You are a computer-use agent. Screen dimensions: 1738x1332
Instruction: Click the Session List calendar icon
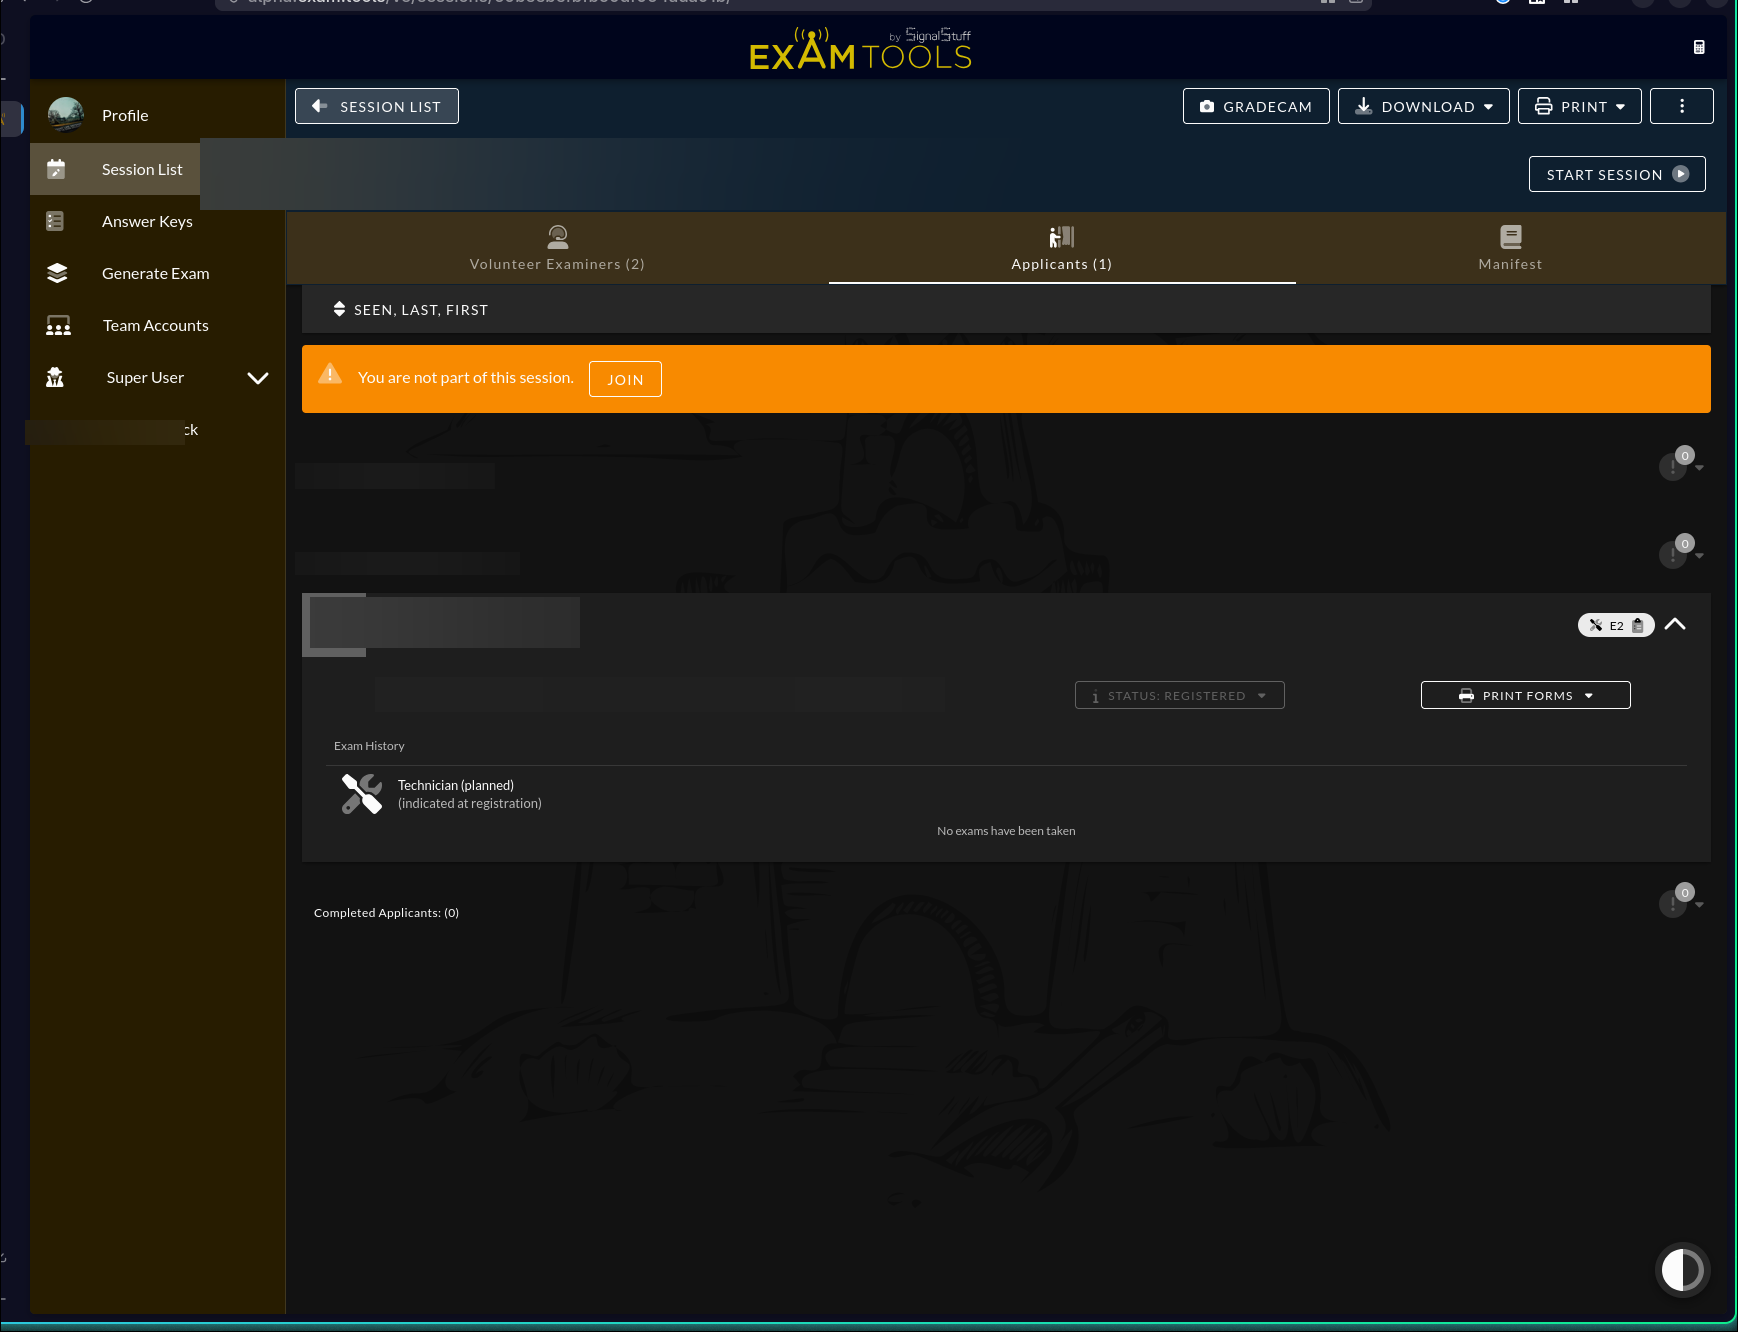56,169
